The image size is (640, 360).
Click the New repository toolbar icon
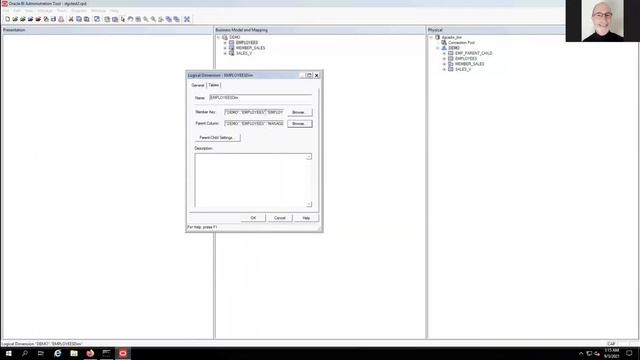pyautogui.click(x=7, y=19)
